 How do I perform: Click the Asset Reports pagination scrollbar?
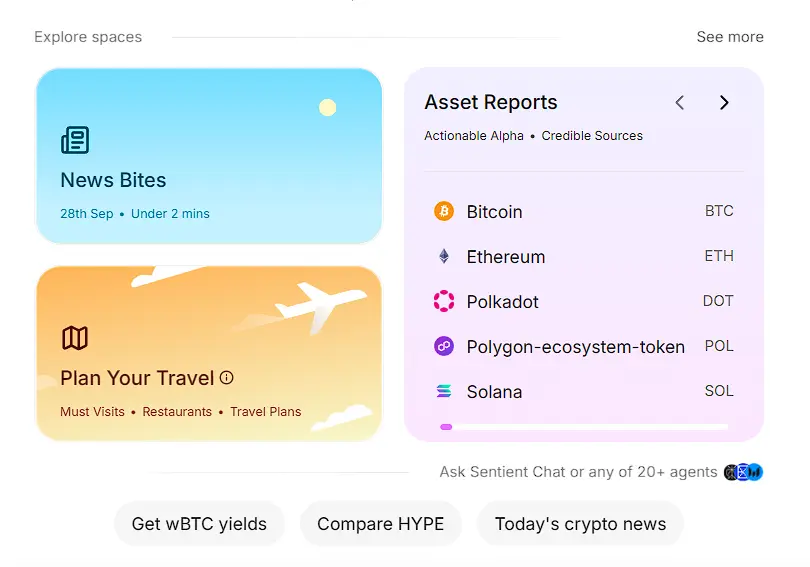coord(584,427)
